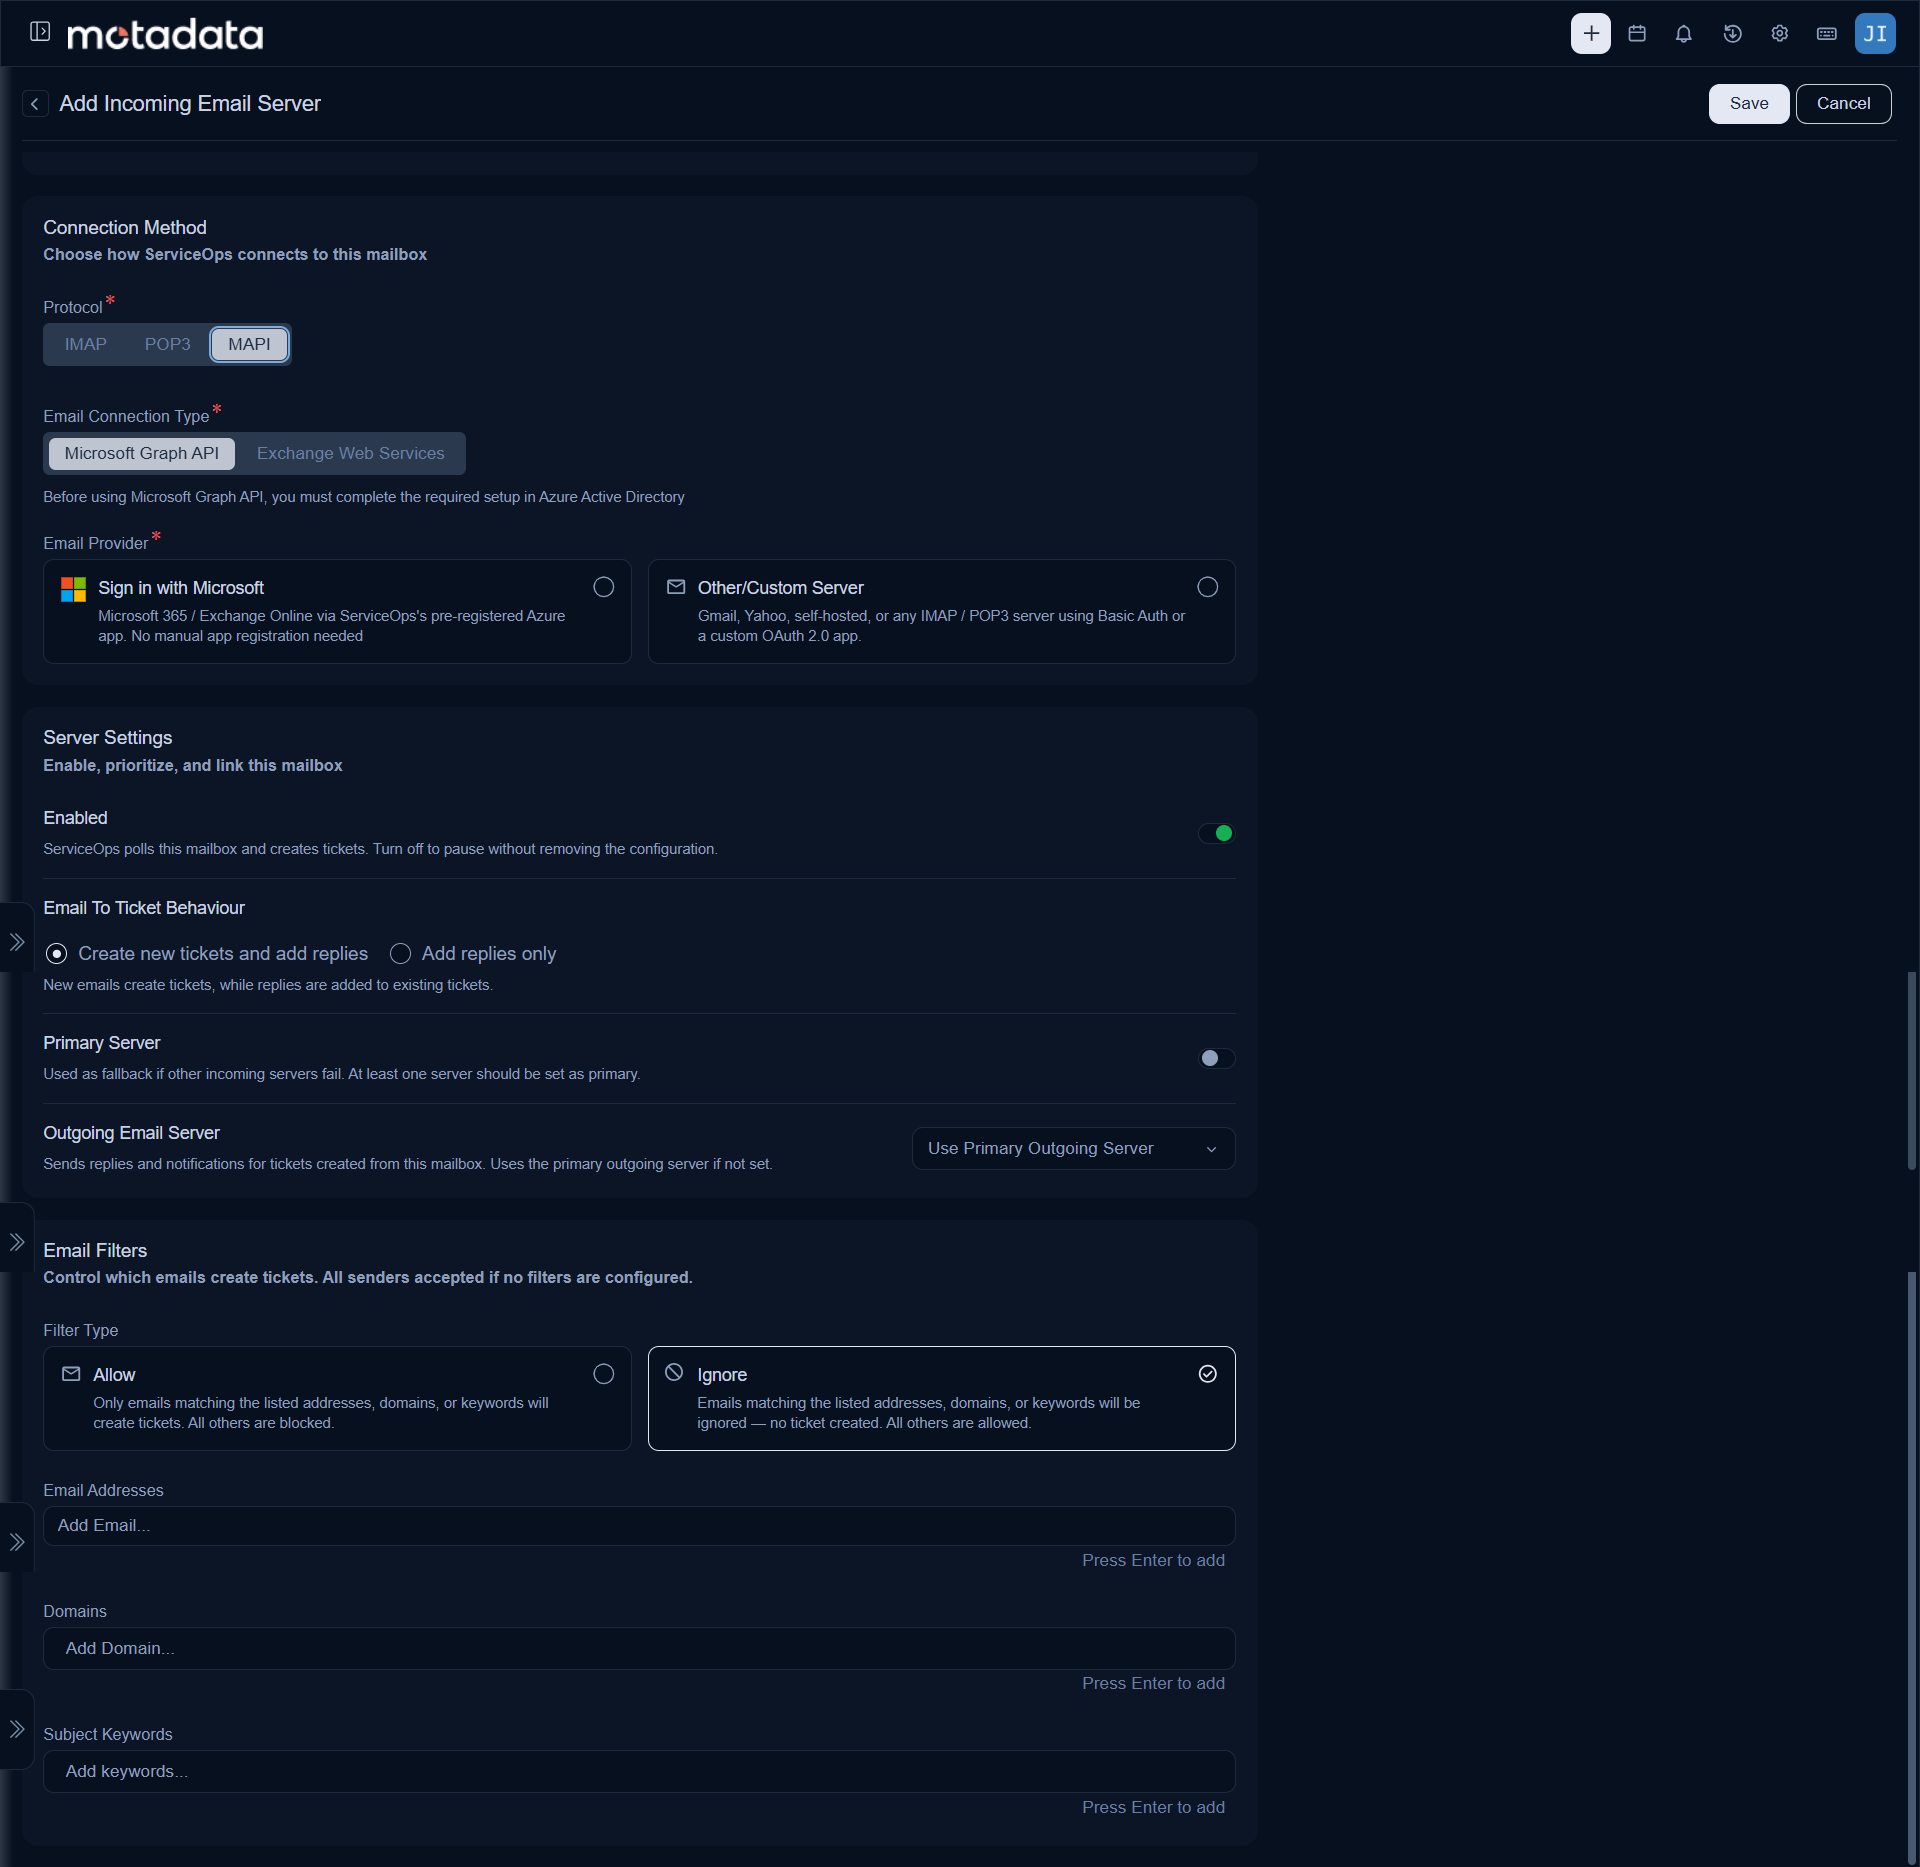Open the calendar icon in top bar
The image size is (1920, 1867).
point(1637,33)
